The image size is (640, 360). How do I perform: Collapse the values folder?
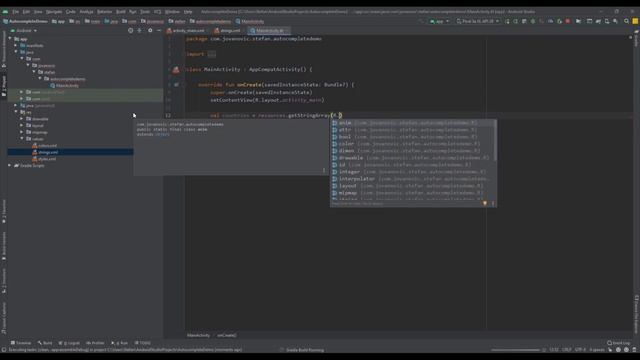pyautogui.click(x=22, y=139)
